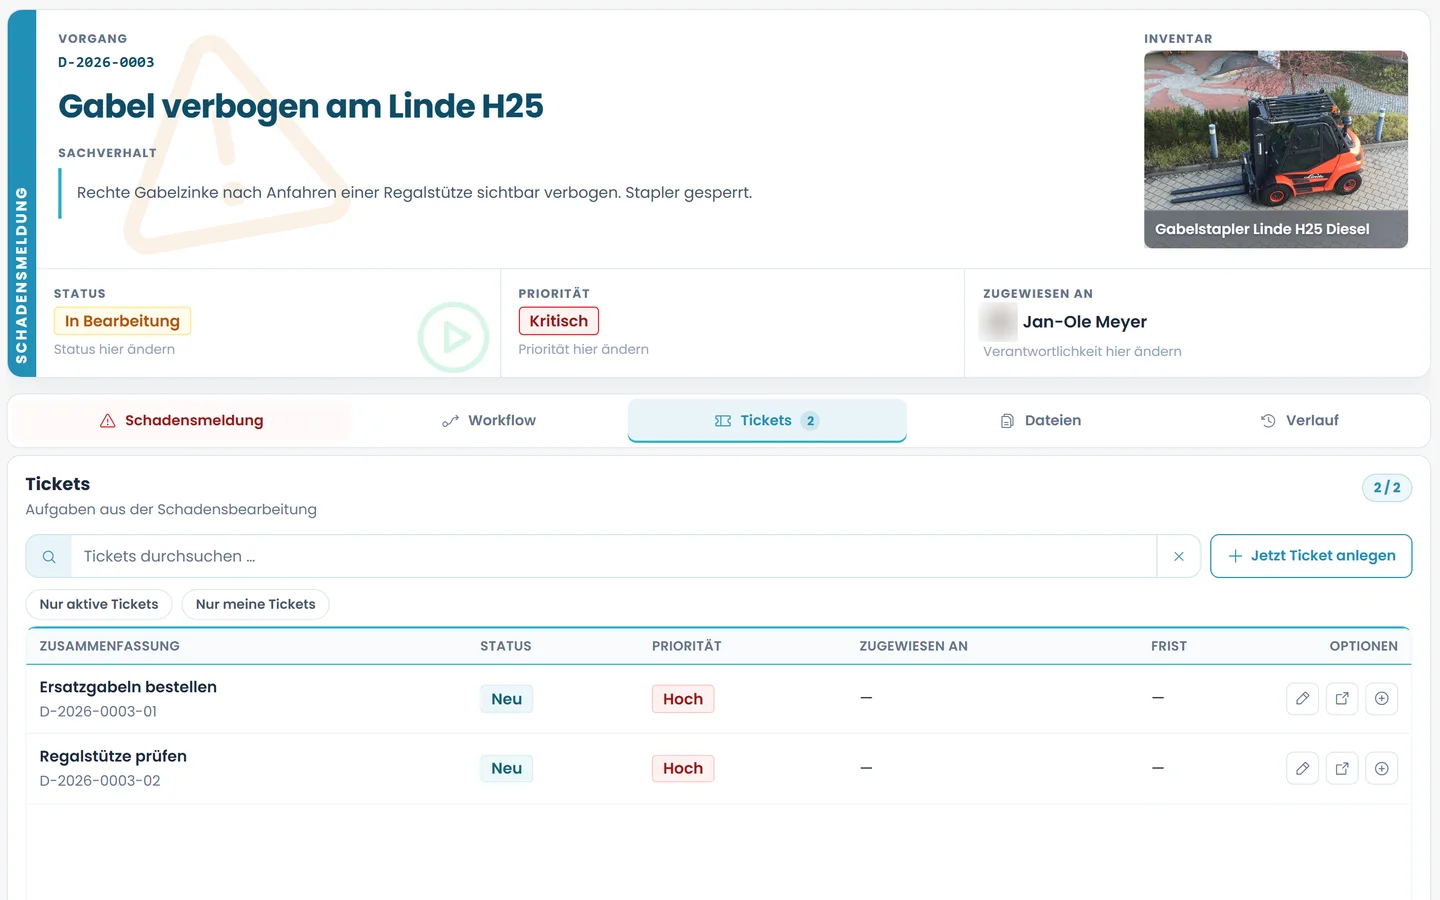Screen dimensions: 1440x900
Task: Open the Gabelstapler Linde H25 Diesel thumbnail
Action: [x=1276, y=149]
